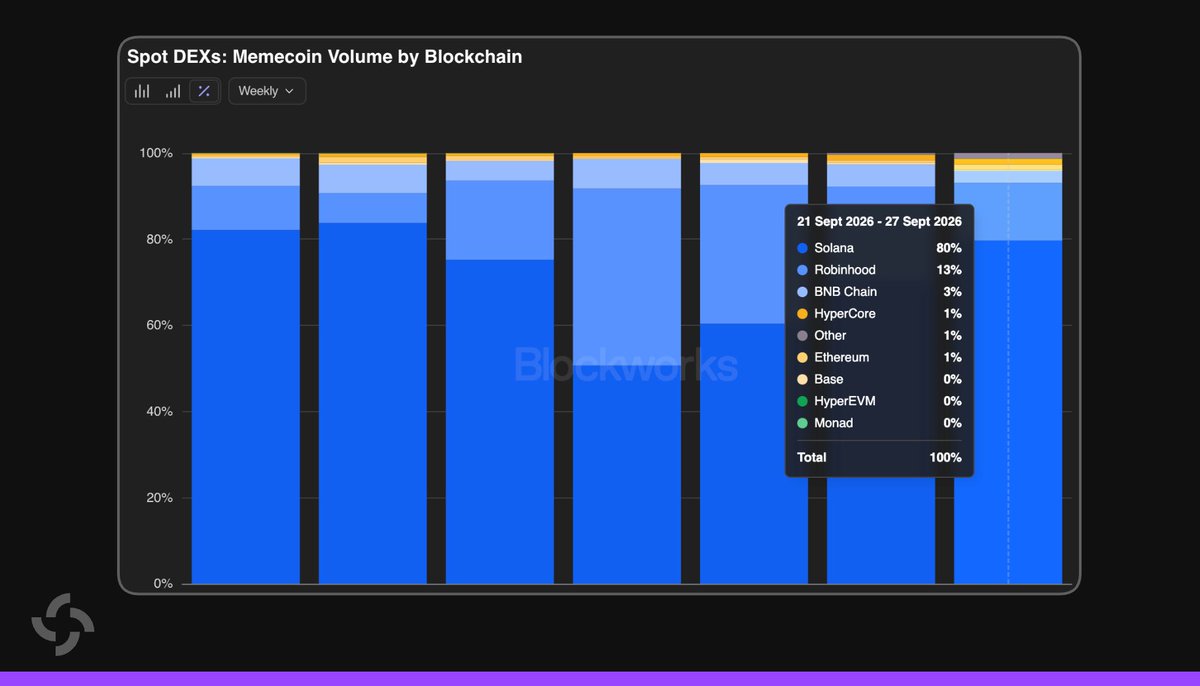Click the Solana label in tooltip
This screenshot has width=1200, height=686.
[834, 248]
